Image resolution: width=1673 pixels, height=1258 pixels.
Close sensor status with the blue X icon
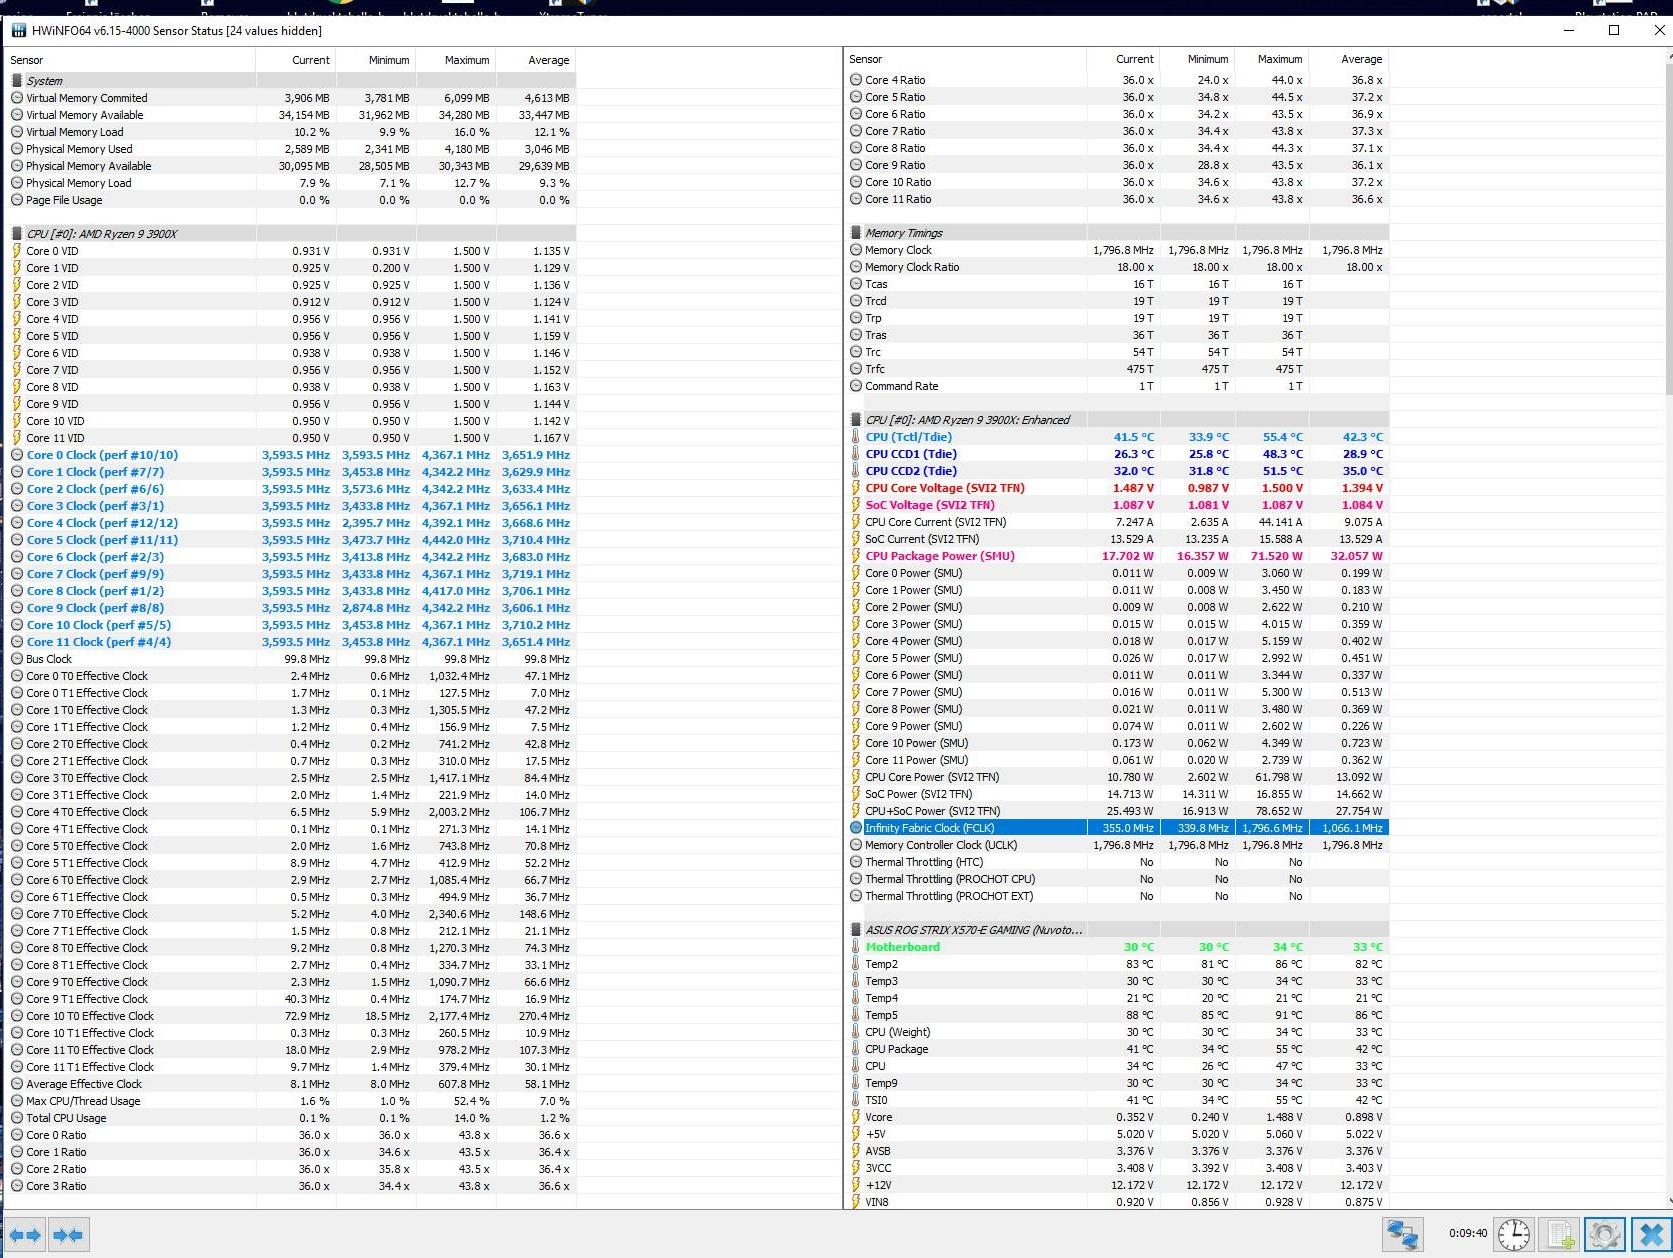tap(1651, 1235)
